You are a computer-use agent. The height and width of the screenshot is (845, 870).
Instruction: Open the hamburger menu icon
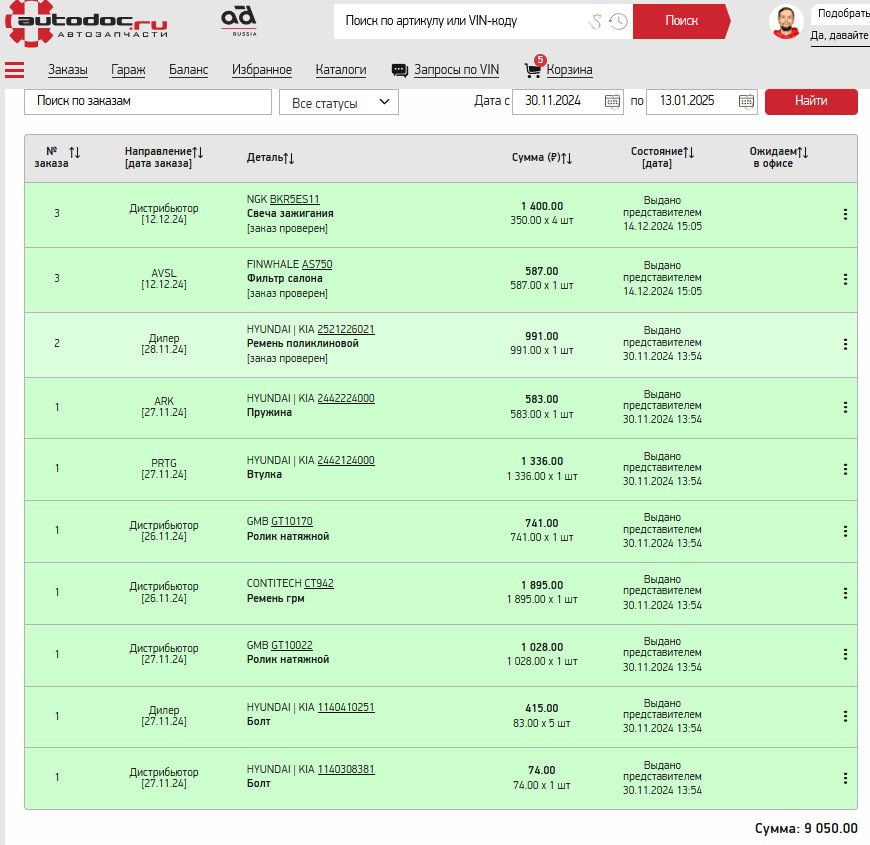14,70
